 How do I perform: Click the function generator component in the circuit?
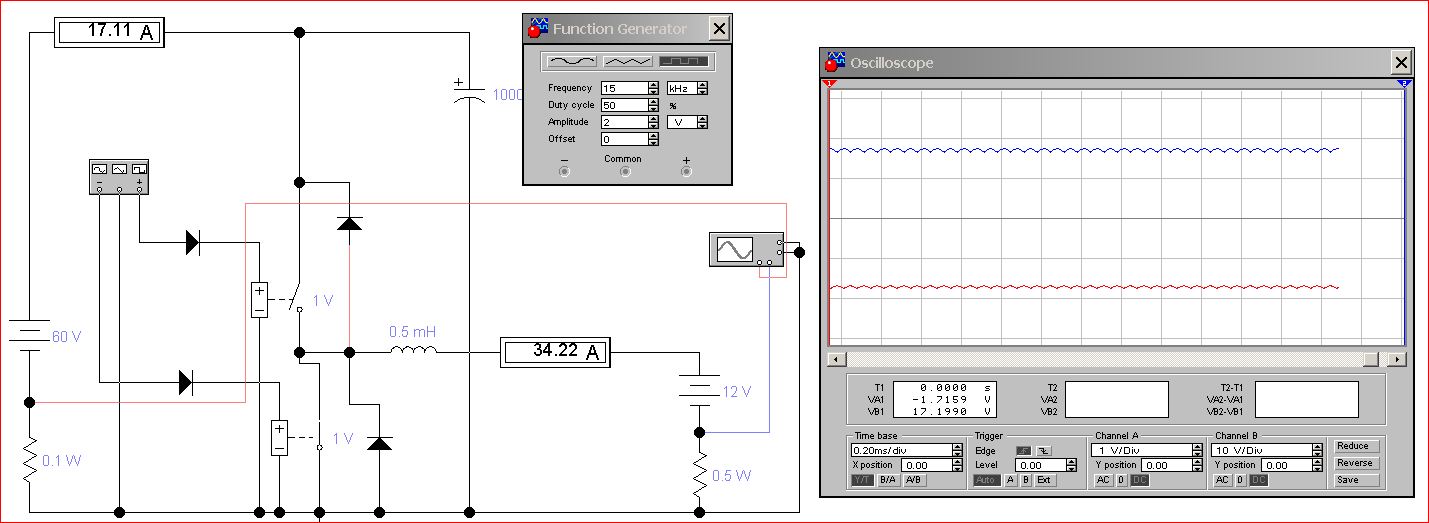(x=119, y=177)
